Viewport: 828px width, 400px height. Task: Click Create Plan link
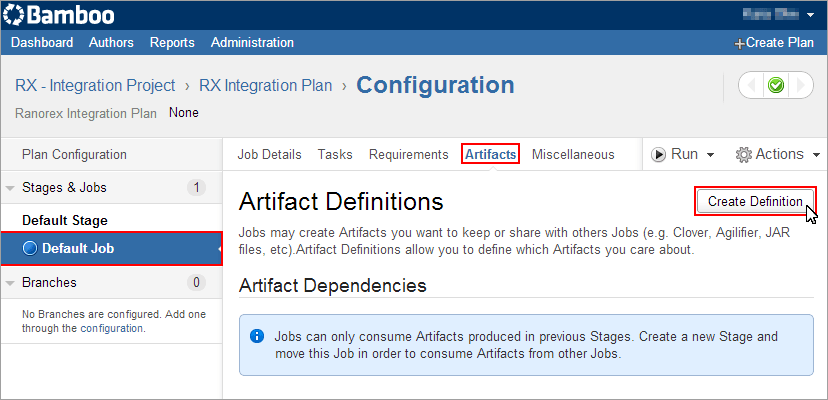click(x=774, y=43)
